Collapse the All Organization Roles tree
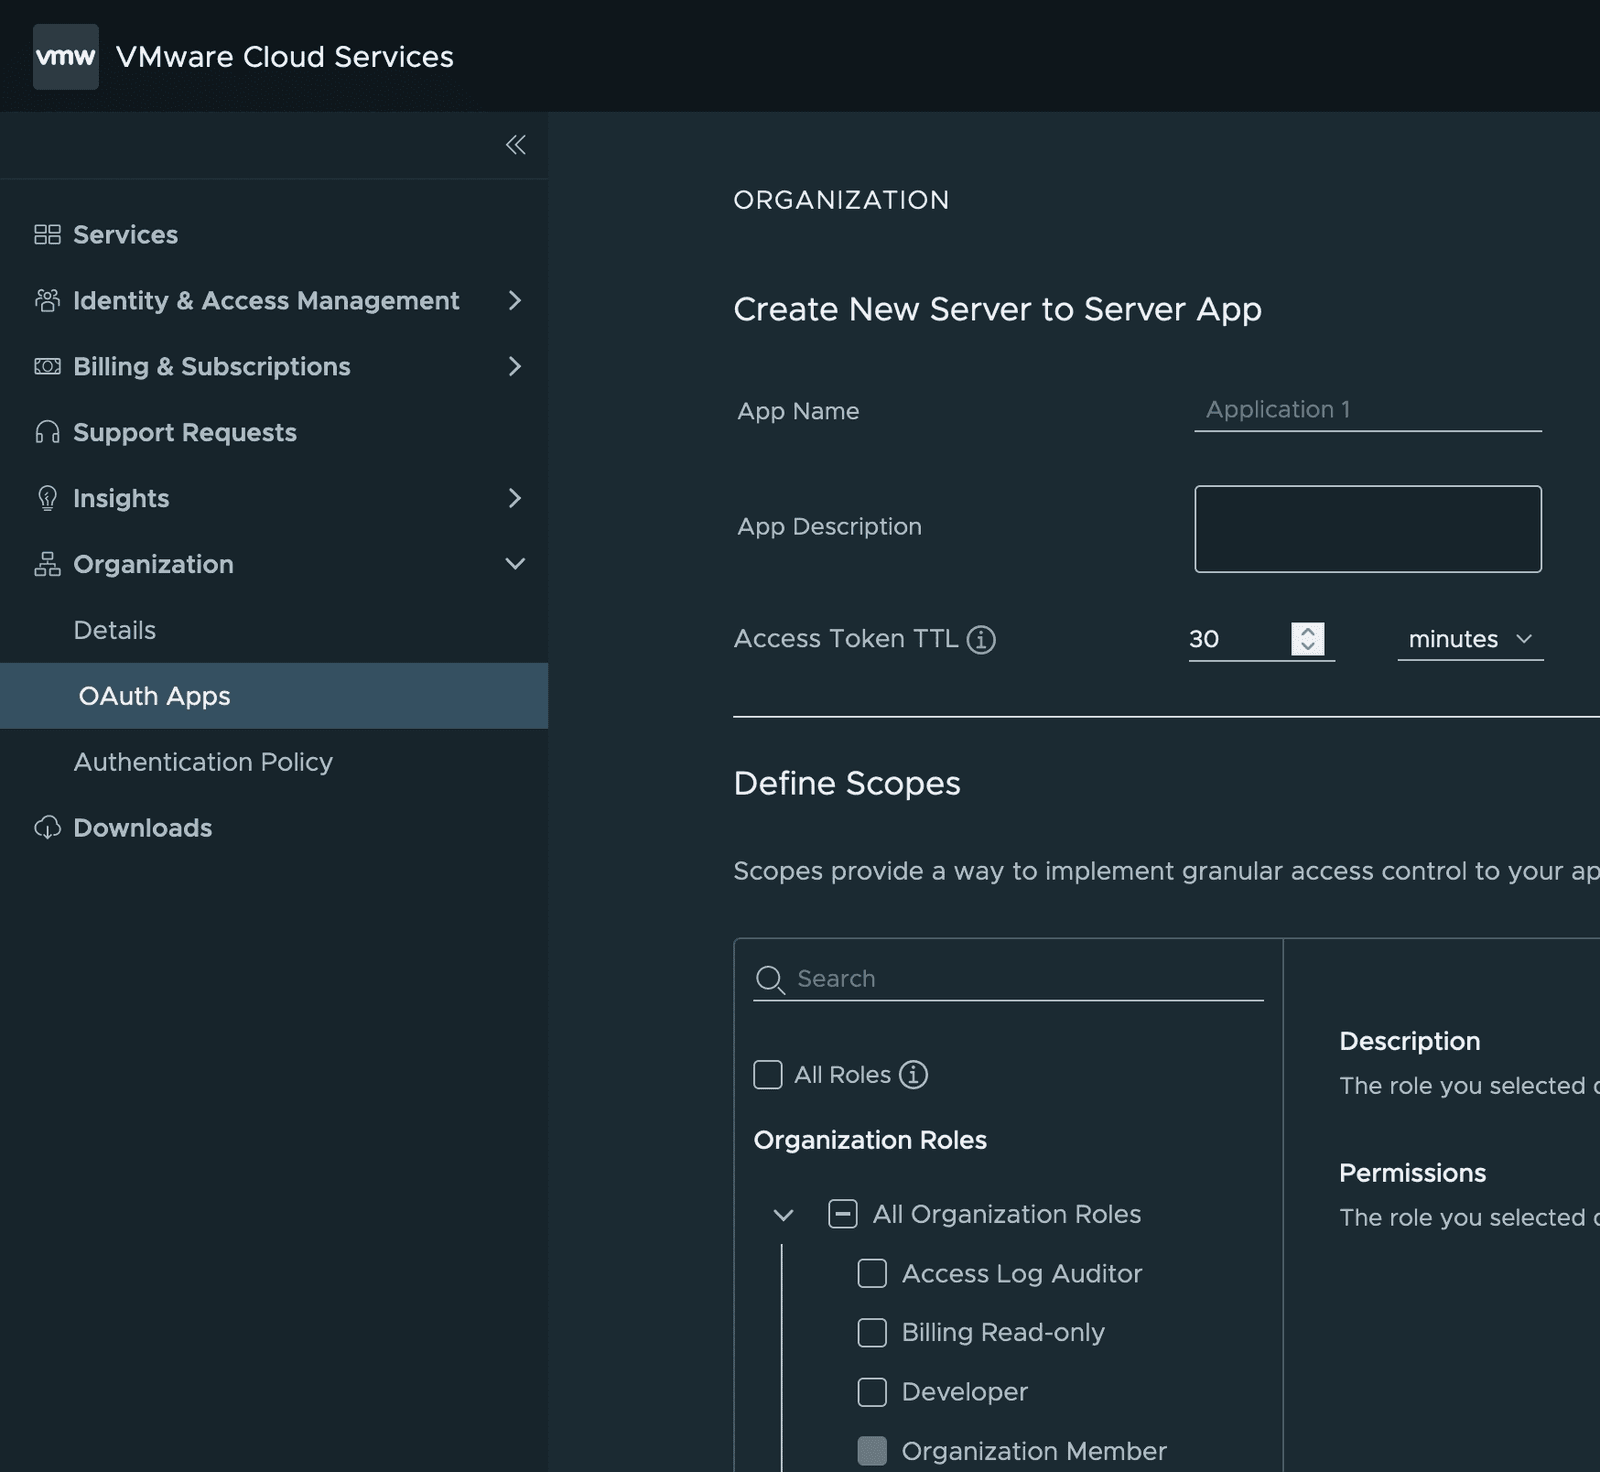The height and width of the screenshot is (1472, 1600). tap(784, 1214)
